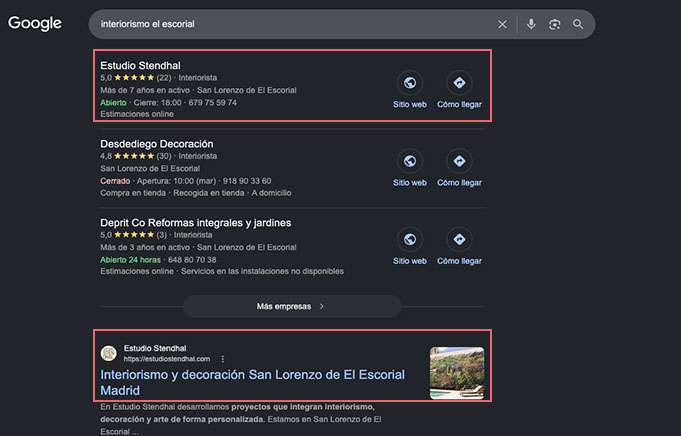Click Cómo llegar label for Desdediego Decoración
The width and height of the screenshot is (681, 436).
click(459, 183)
